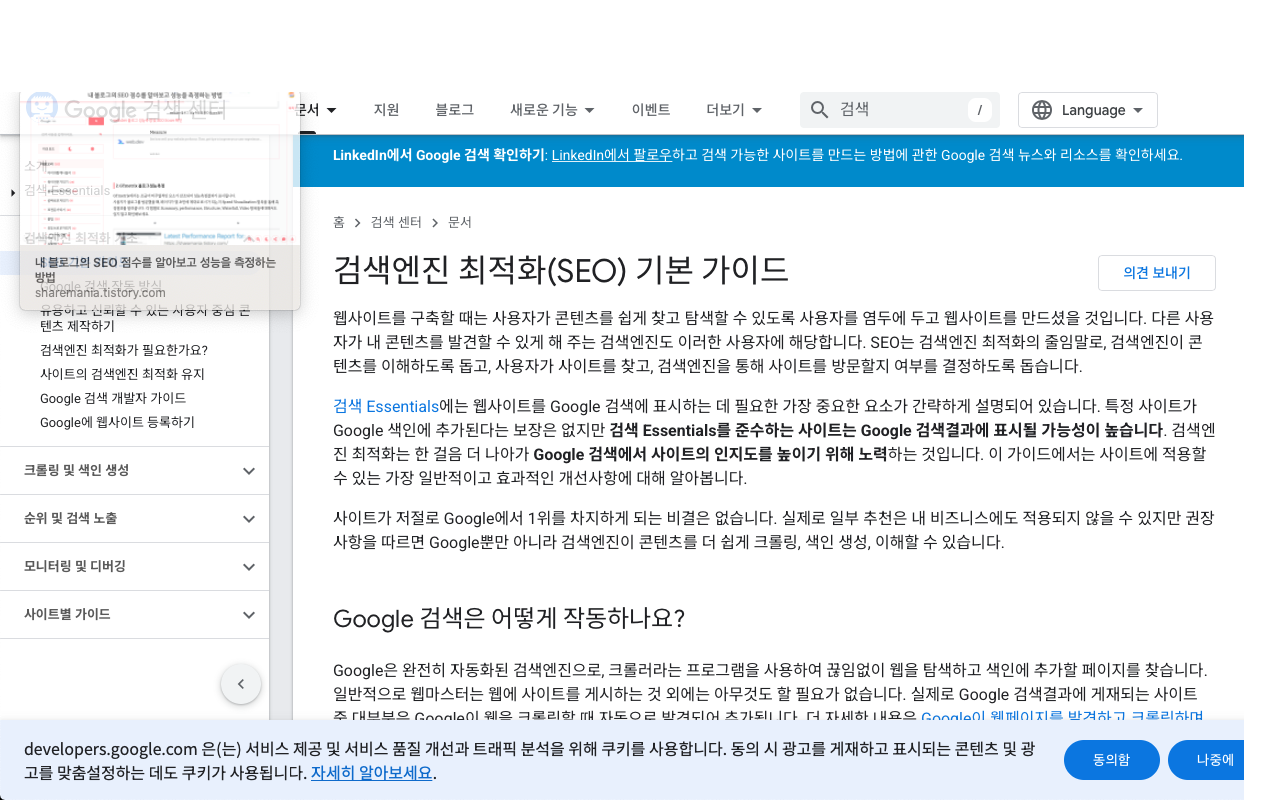Click the 홈 breadcrumb link
This screenshot has width=1280, height=800.
pyautogui.click(x=339, y=222)
